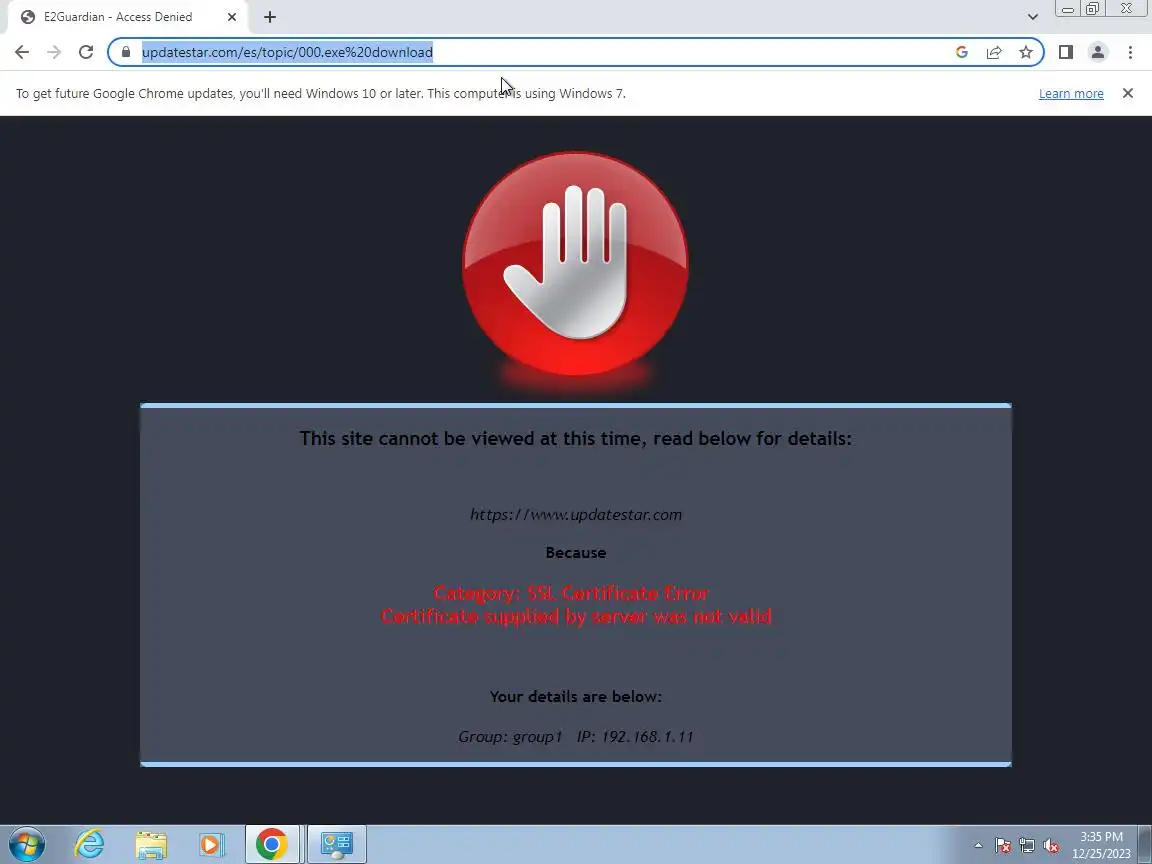Click the 'Group: group1 IP: 192.168.1.11' text

coord(576,736)
